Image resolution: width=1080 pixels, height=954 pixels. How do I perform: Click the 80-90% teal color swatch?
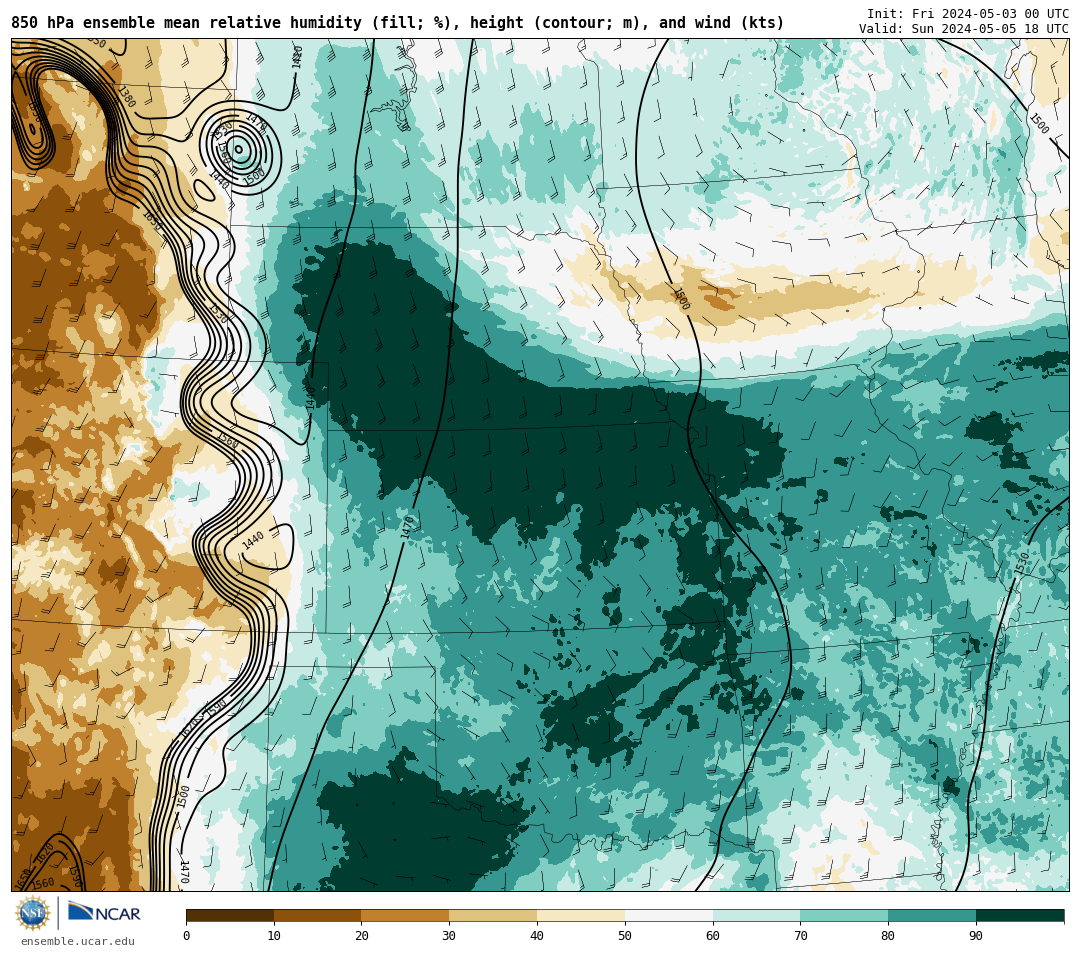pyautogui.click(x=932, y=915)
